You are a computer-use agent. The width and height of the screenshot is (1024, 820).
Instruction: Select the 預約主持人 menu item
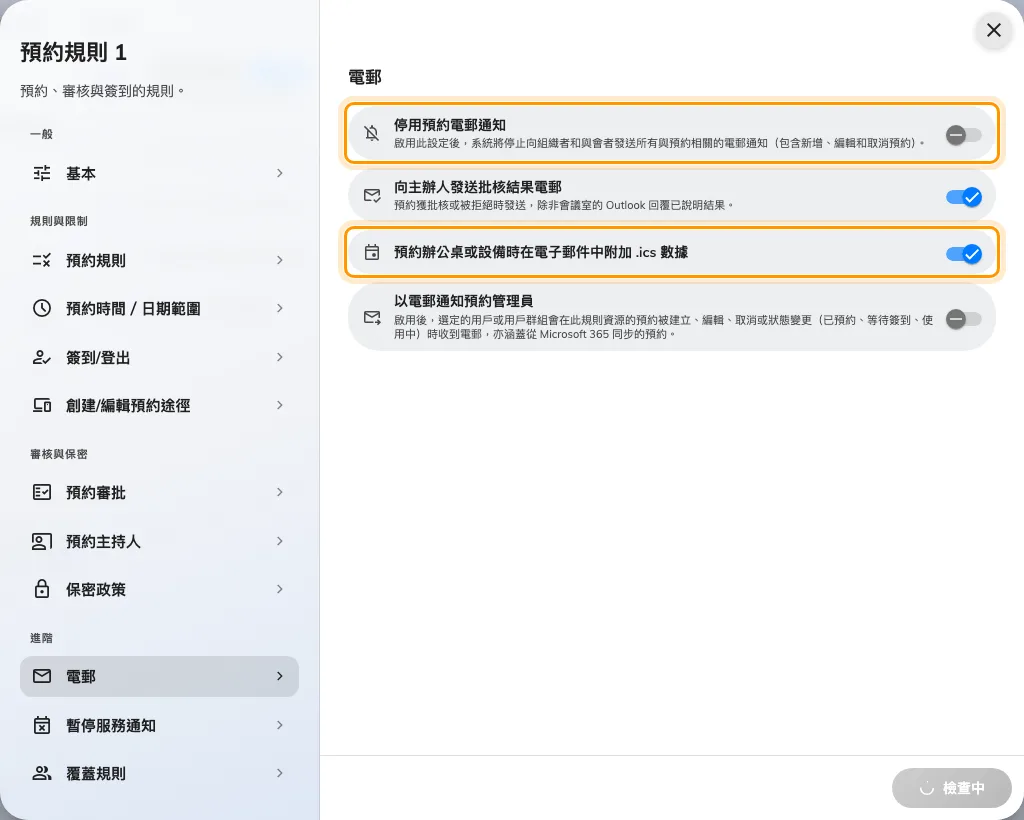[x=159, y=541]
